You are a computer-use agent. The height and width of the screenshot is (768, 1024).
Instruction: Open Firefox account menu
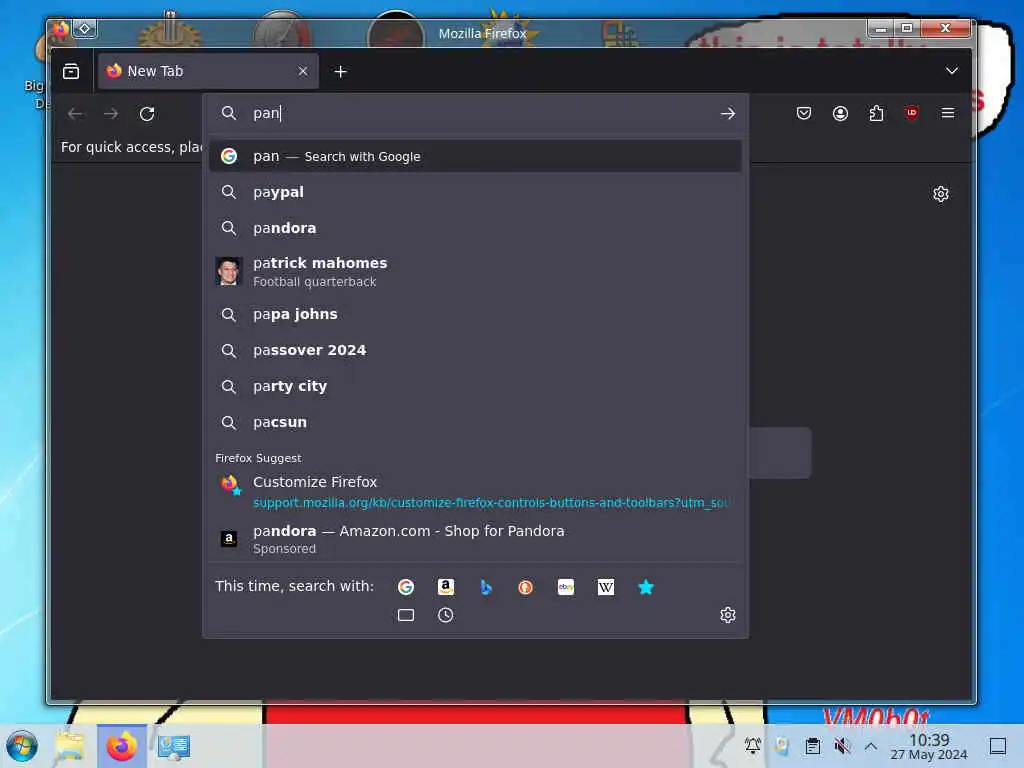[x=840, y=114]
